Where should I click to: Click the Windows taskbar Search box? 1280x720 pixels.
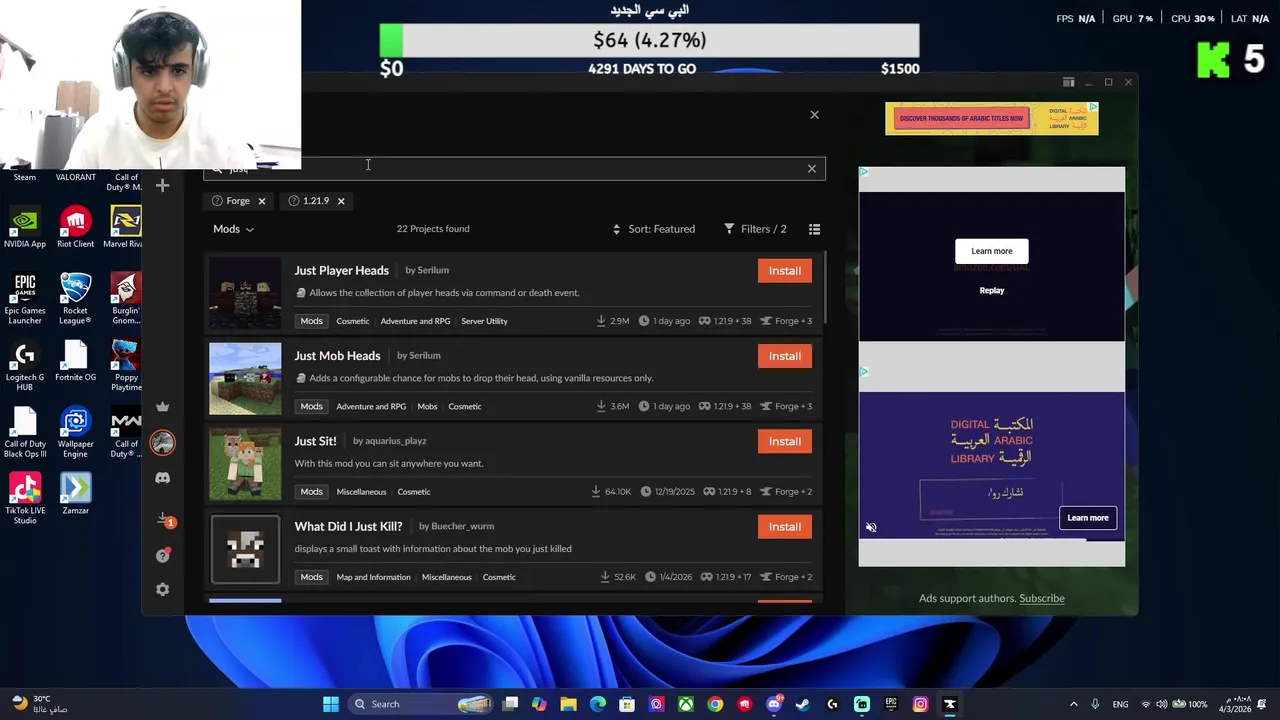[421, 704]
